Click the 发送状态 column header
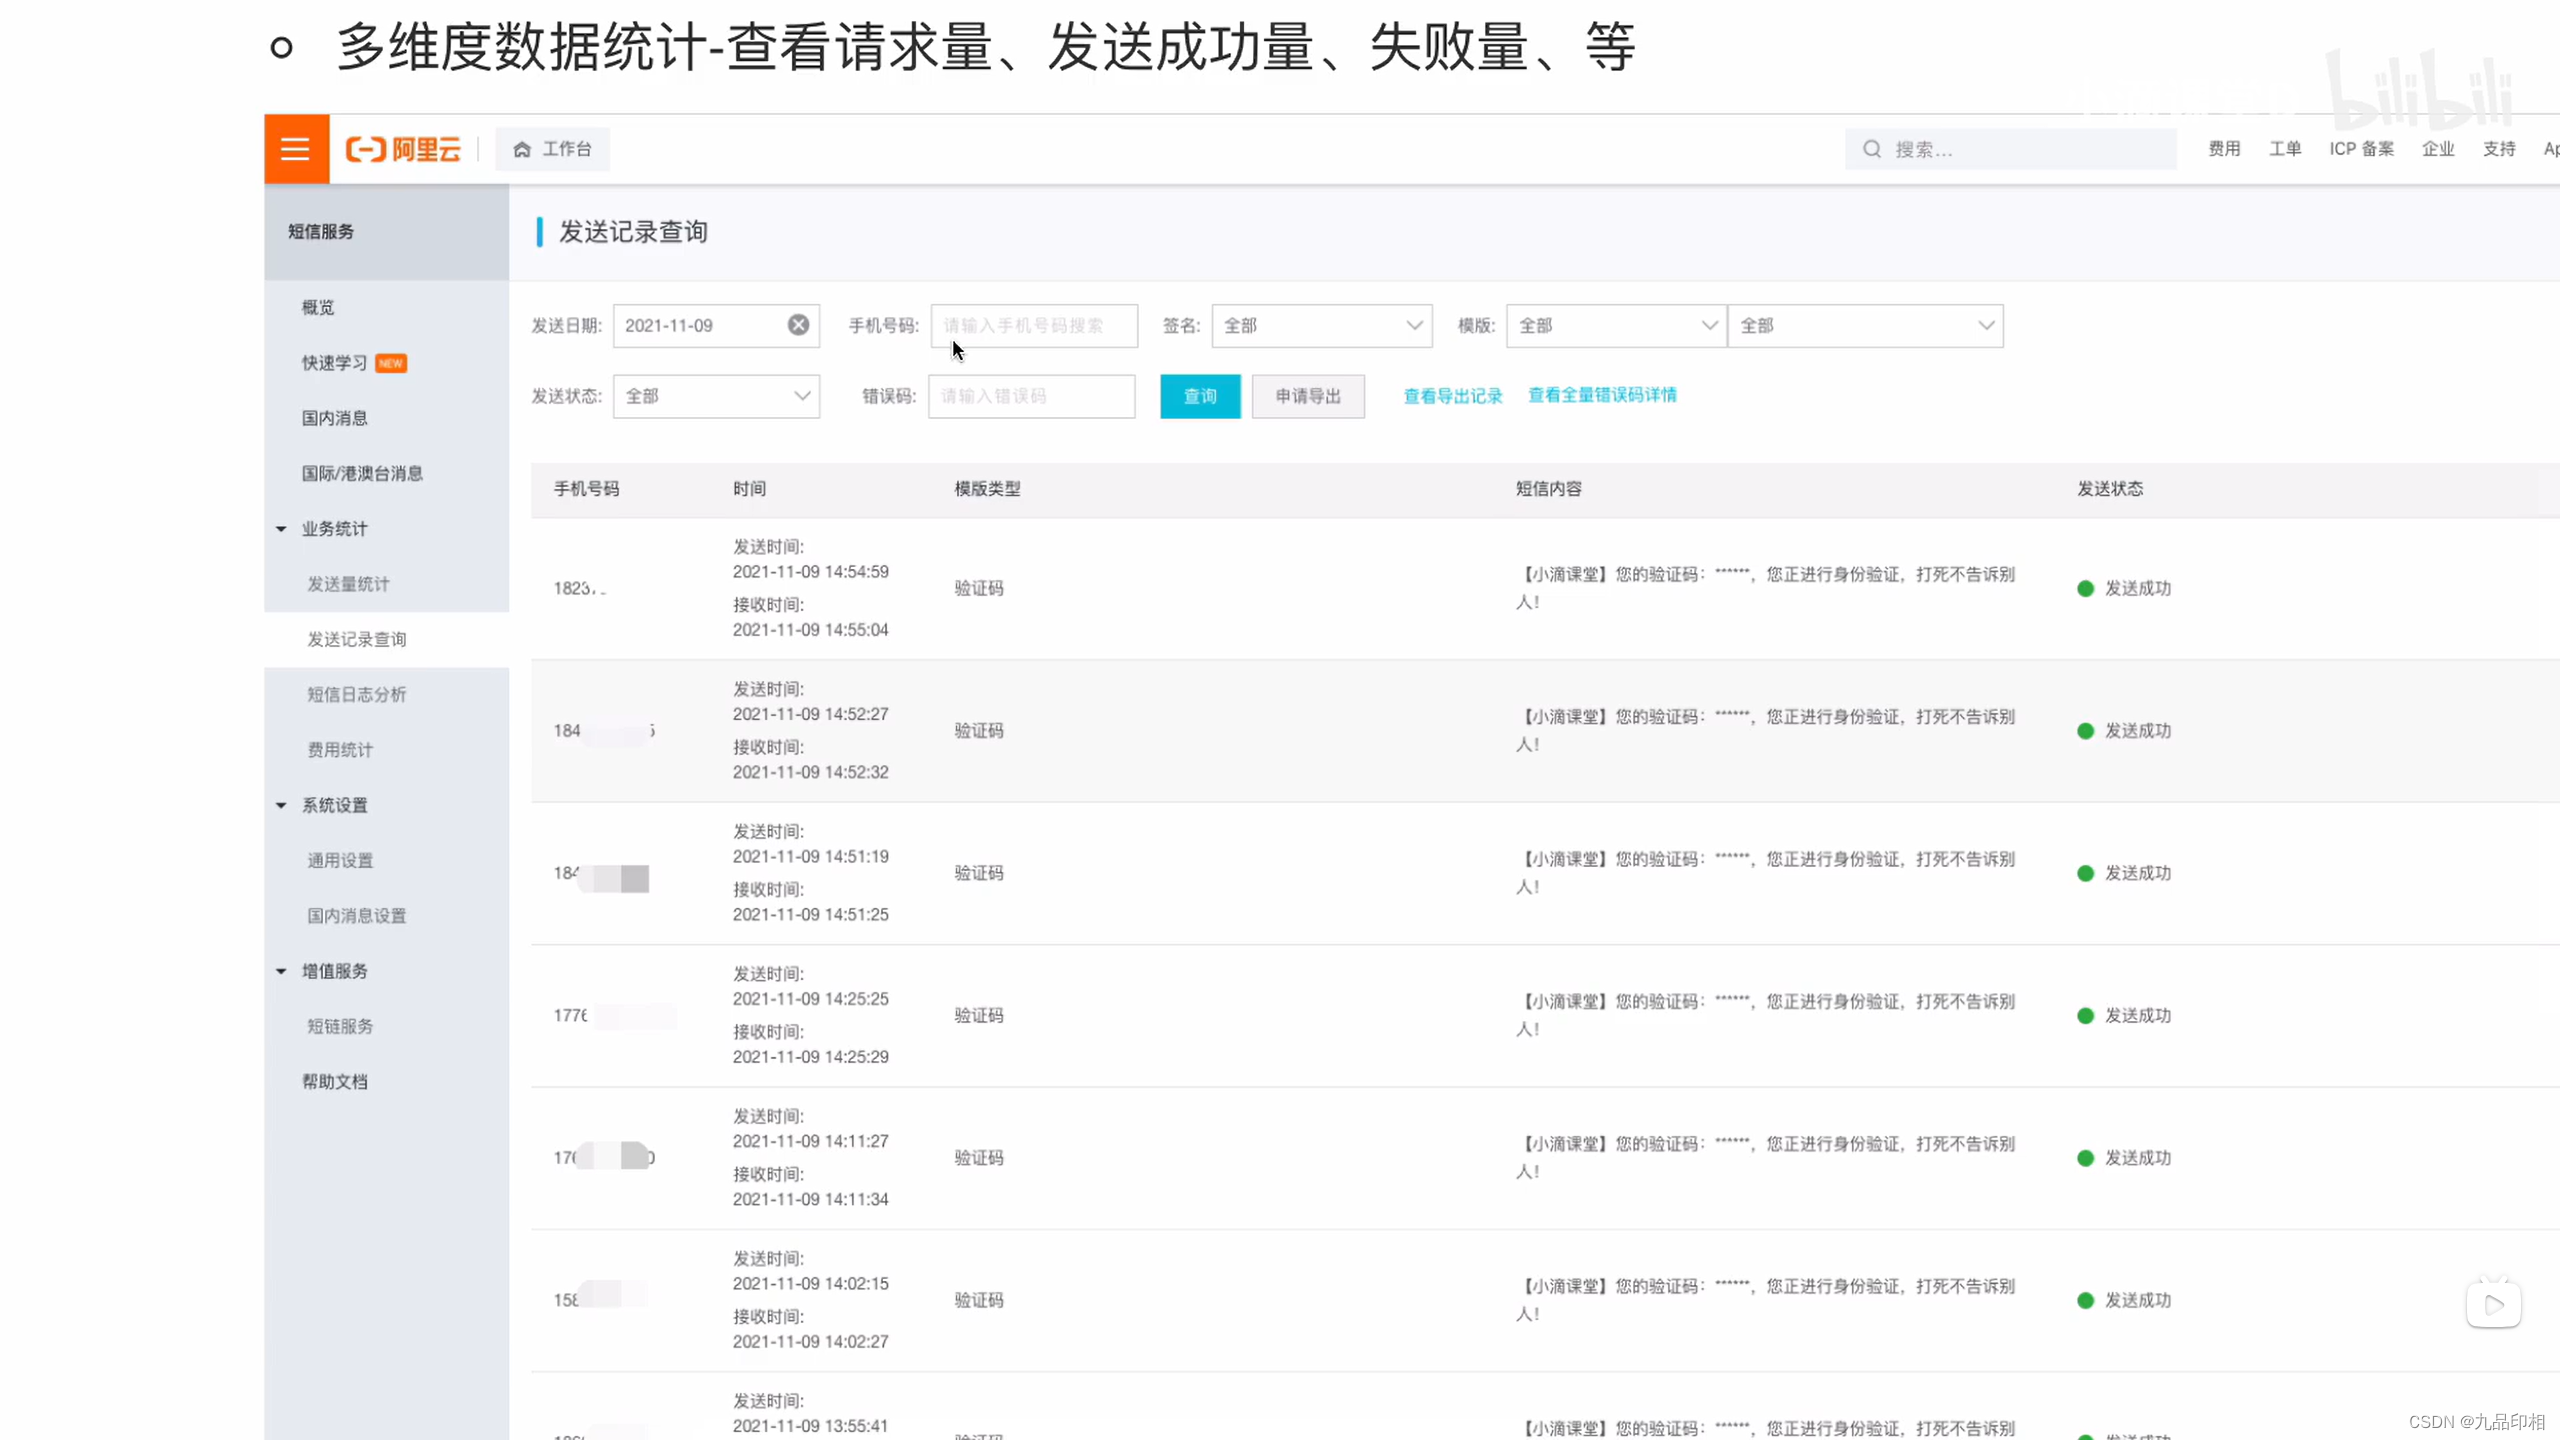This screenshot has width=2560, height=1440. (2110, 489)
